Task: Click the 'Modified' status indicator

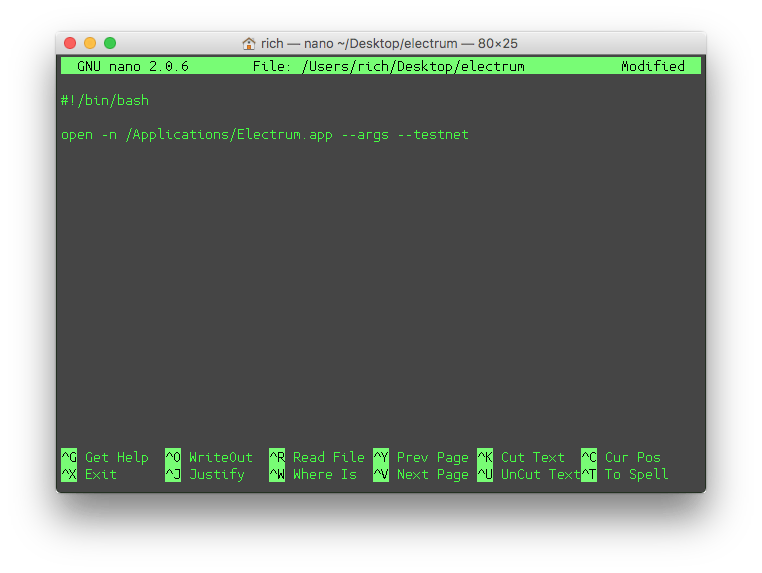Action: pos(653,66)
